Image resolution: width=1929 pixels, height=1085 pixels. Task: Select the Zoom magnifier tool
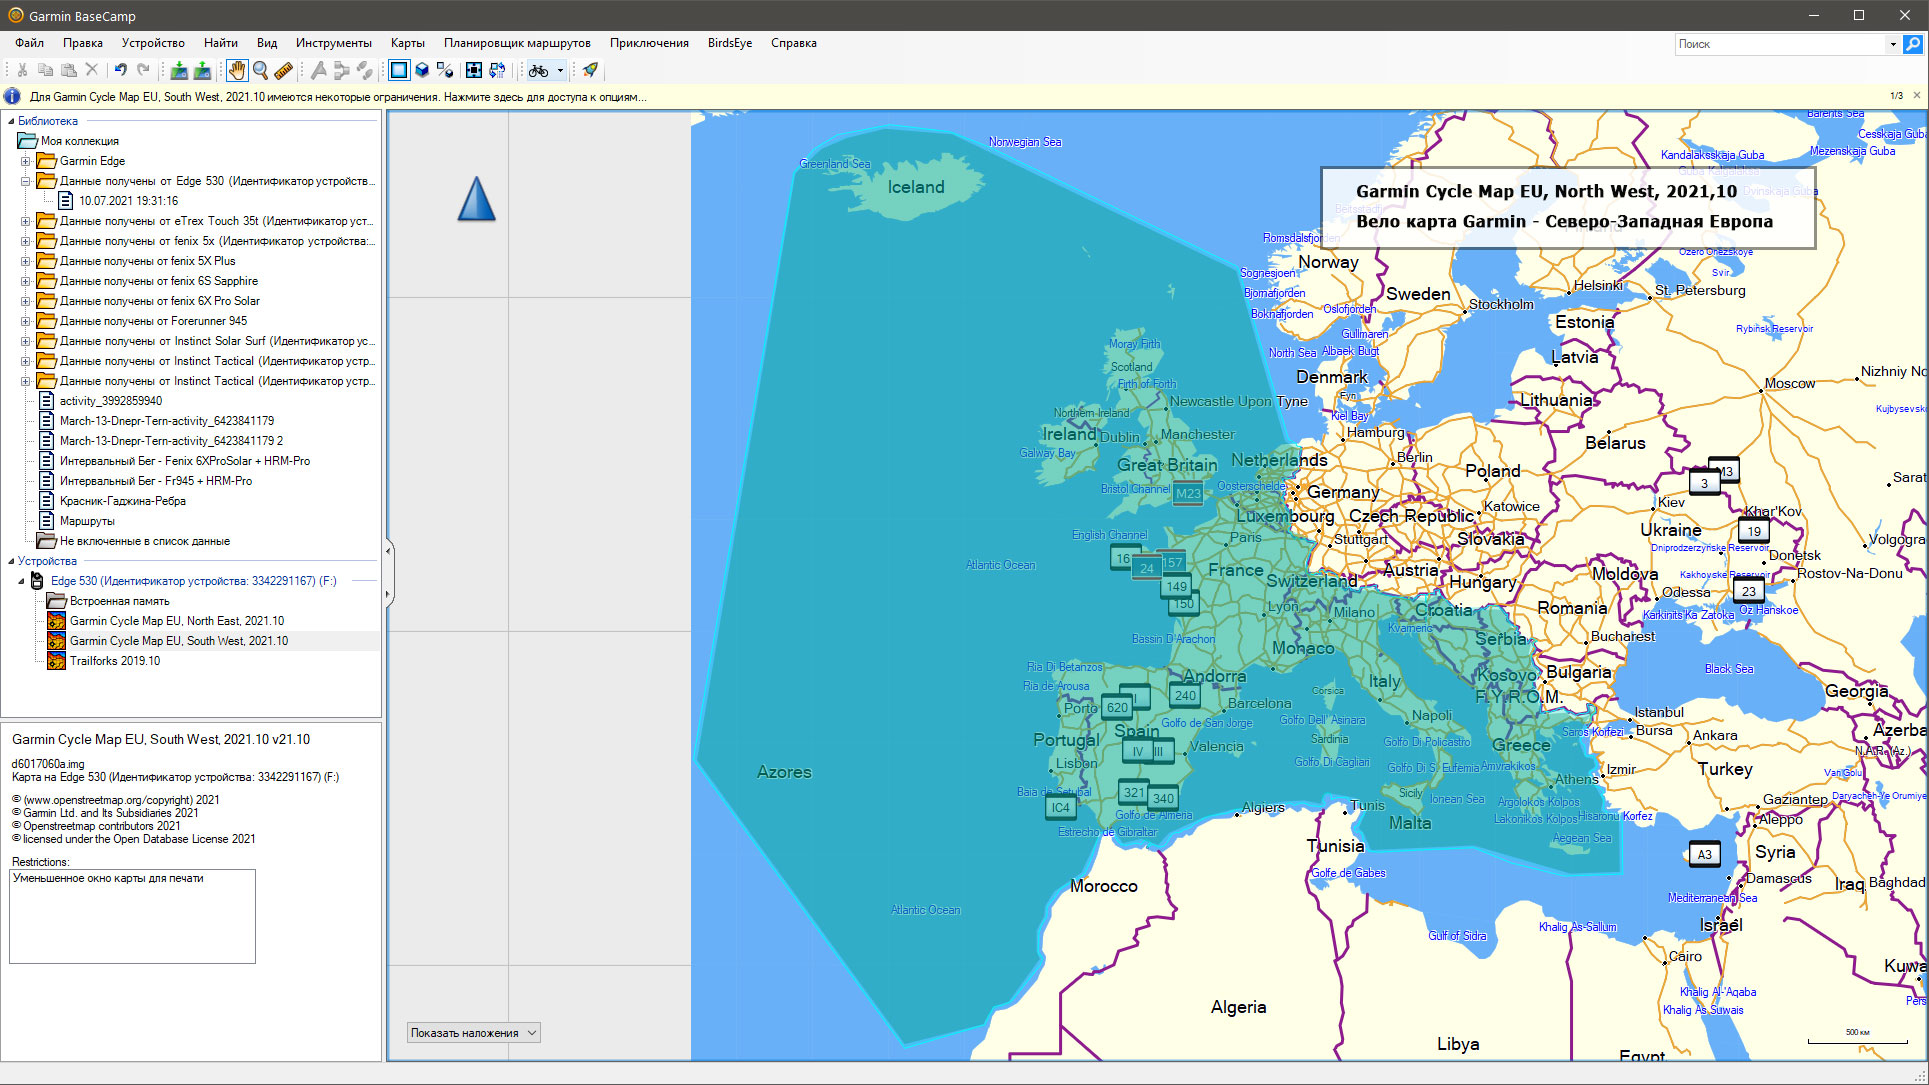pyautogui.click(x=260, y=70)
